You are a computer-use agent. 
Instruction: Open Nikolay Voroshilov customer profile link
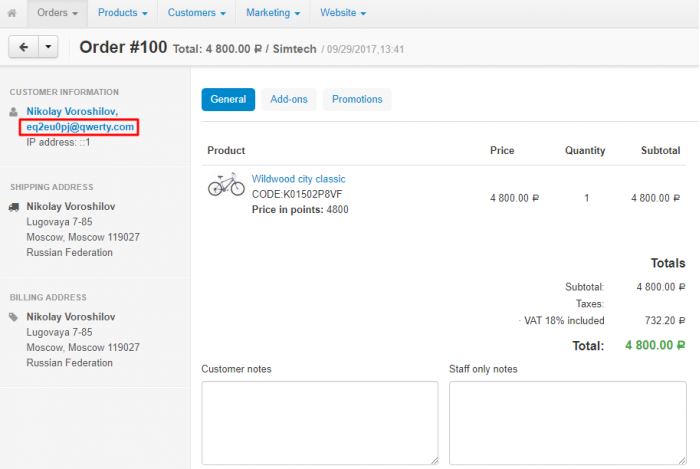point(72,111)
